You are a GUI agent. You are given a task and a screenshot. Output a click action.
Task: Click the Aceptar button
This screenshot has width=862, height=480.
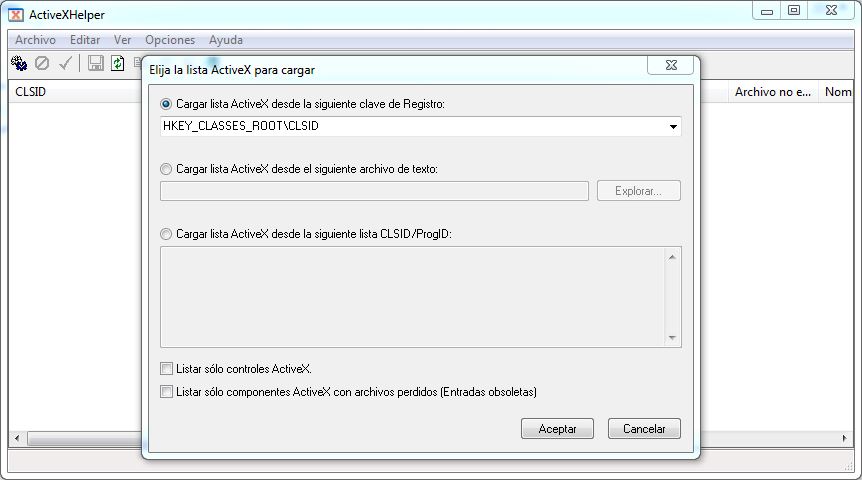[x=557, y=429]
